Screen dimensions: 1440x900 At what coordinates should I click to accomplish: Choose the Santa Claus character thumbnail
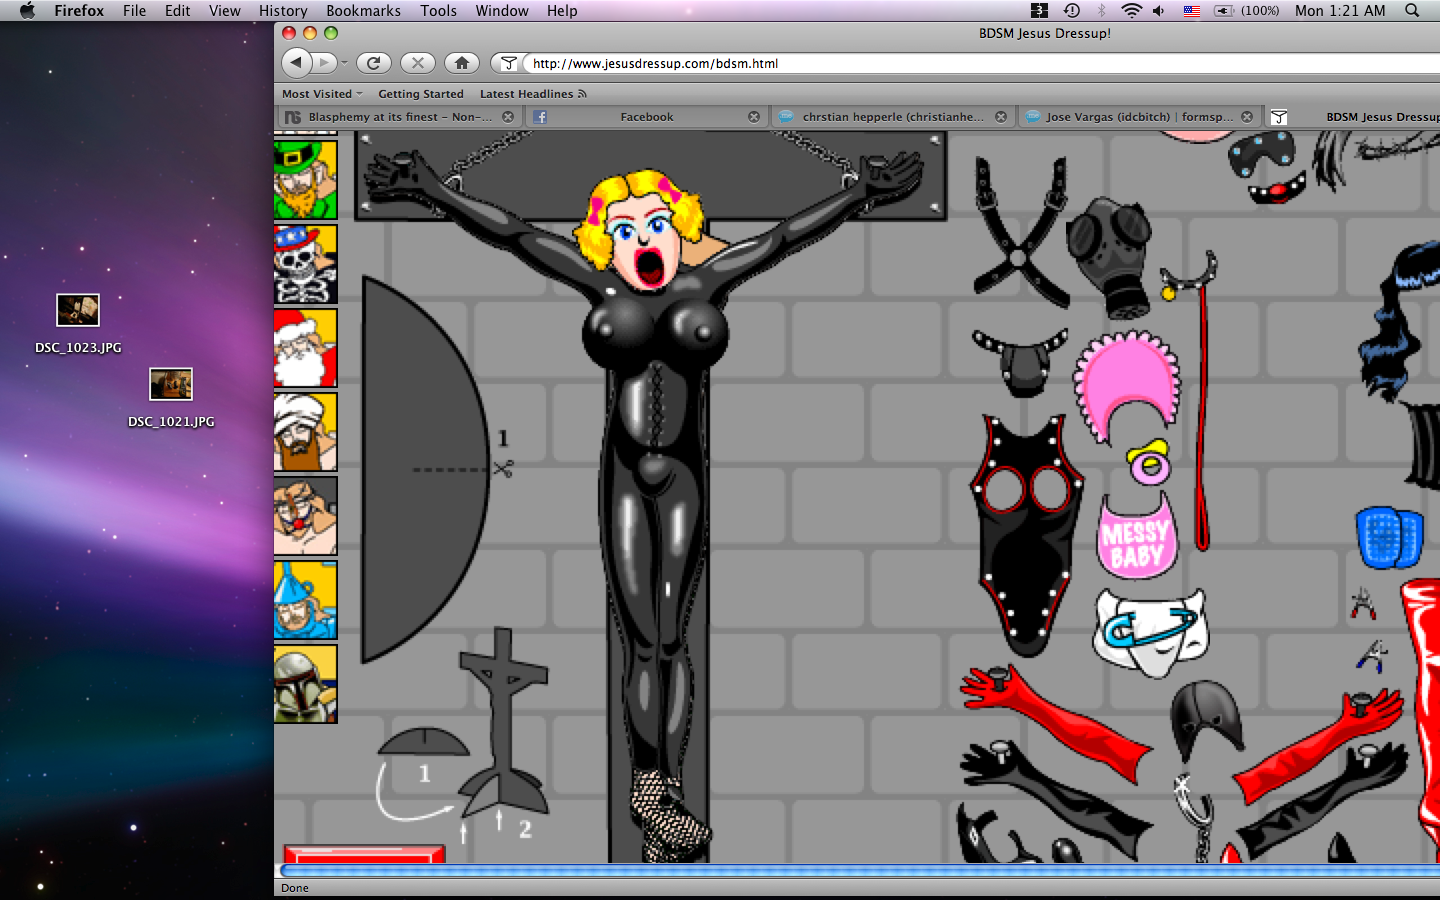click(x=305, y=348)
